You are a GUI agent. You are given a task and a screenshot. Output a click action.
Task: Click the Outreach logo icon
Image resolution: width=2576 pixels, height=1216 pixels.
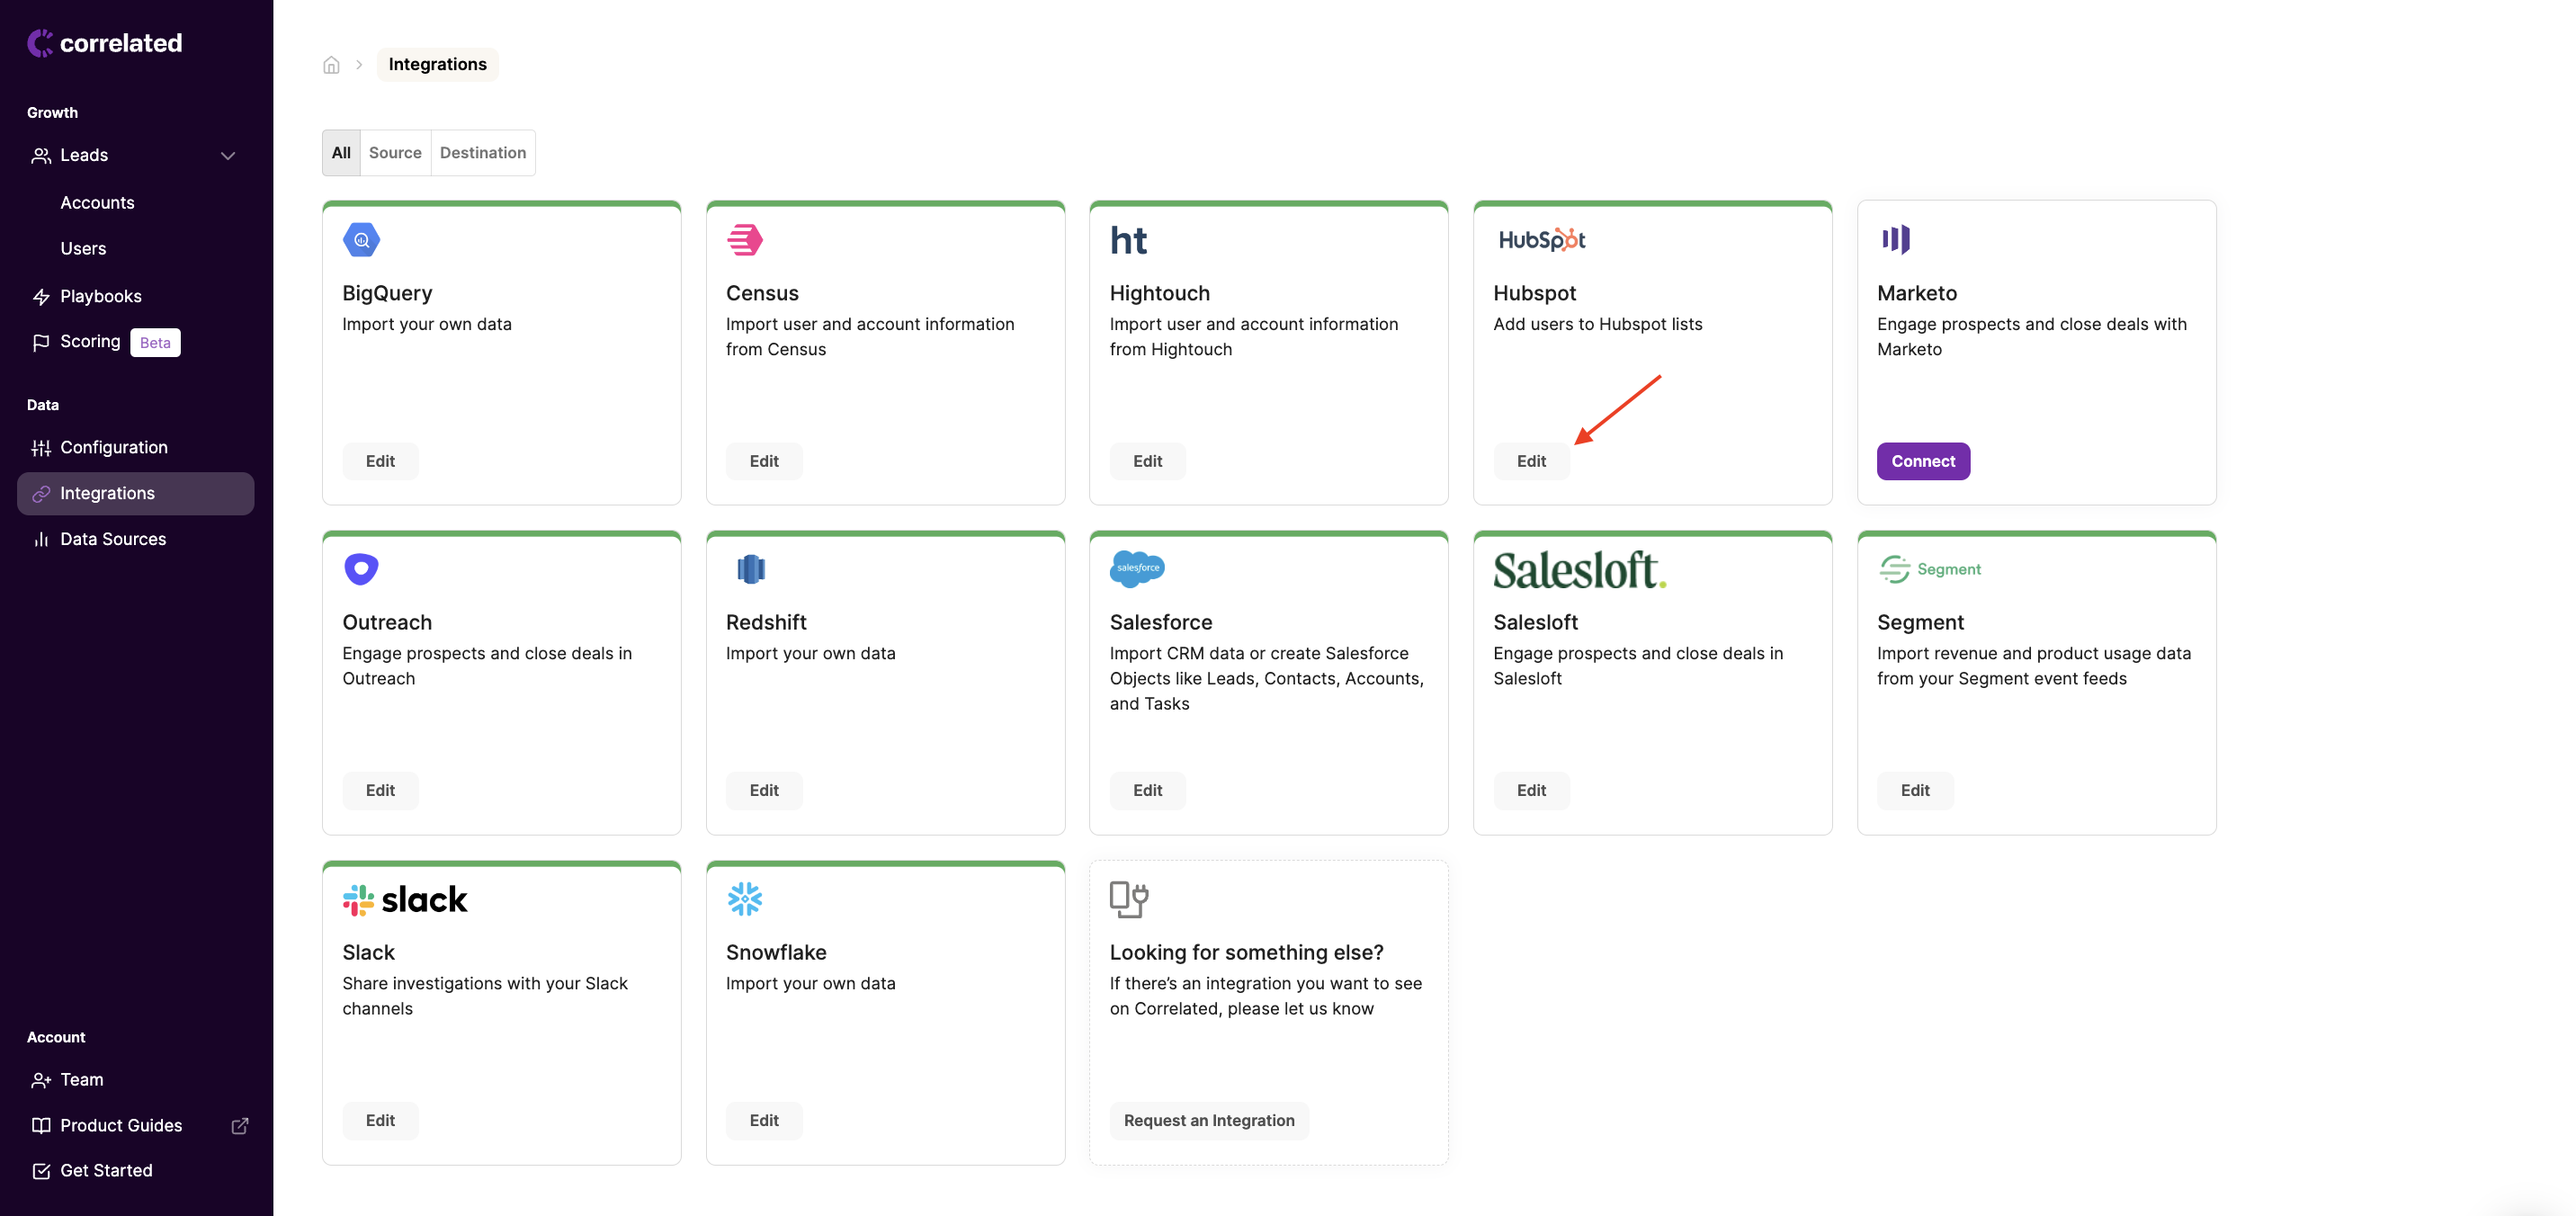coord(361,568)
